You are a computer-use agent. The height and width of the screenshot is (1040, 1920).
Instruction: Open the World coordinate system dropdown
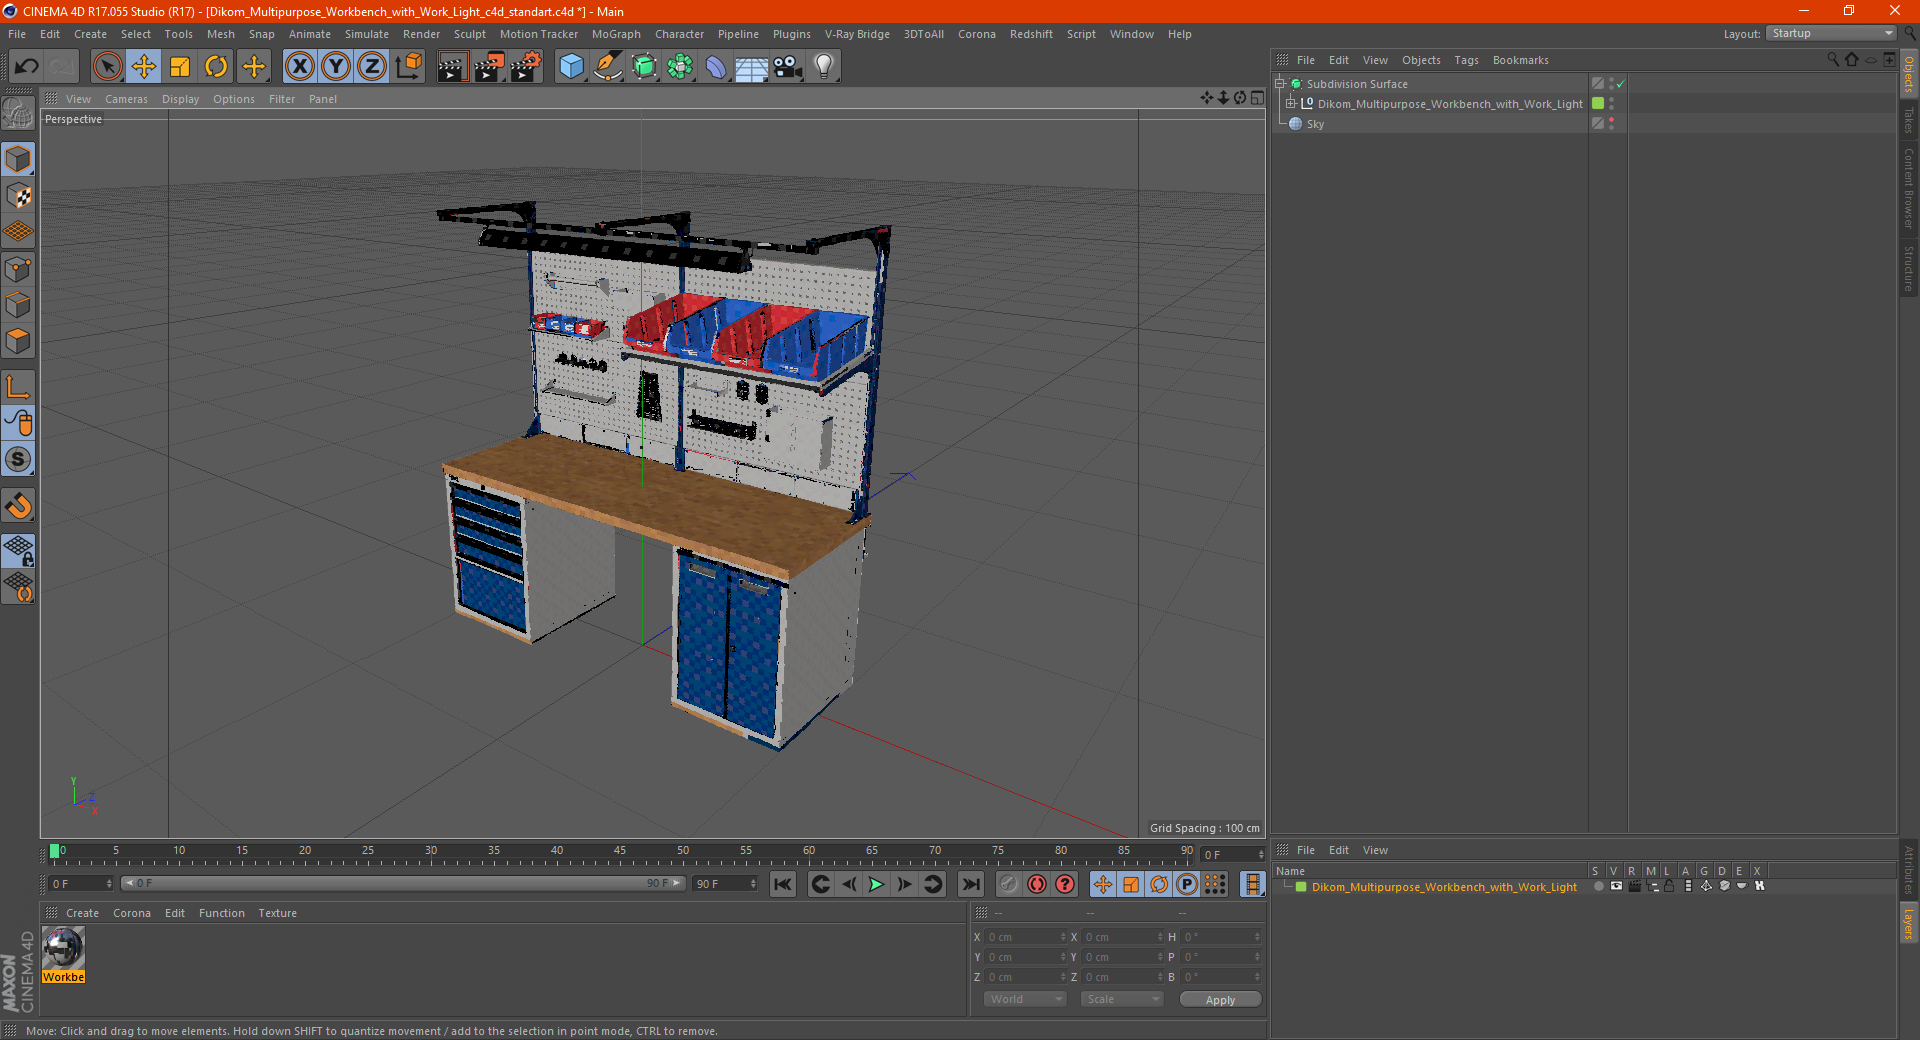coord(1025,999)
